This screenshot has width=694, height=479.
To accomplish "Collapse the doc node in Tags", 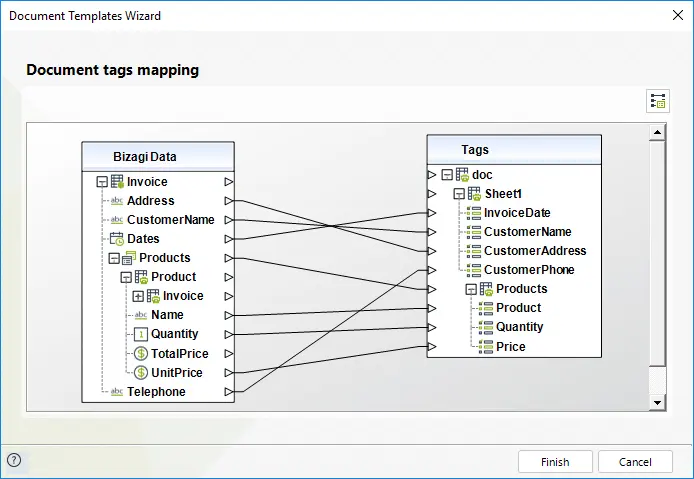I will pyautogui.click(x=447, y=175).
